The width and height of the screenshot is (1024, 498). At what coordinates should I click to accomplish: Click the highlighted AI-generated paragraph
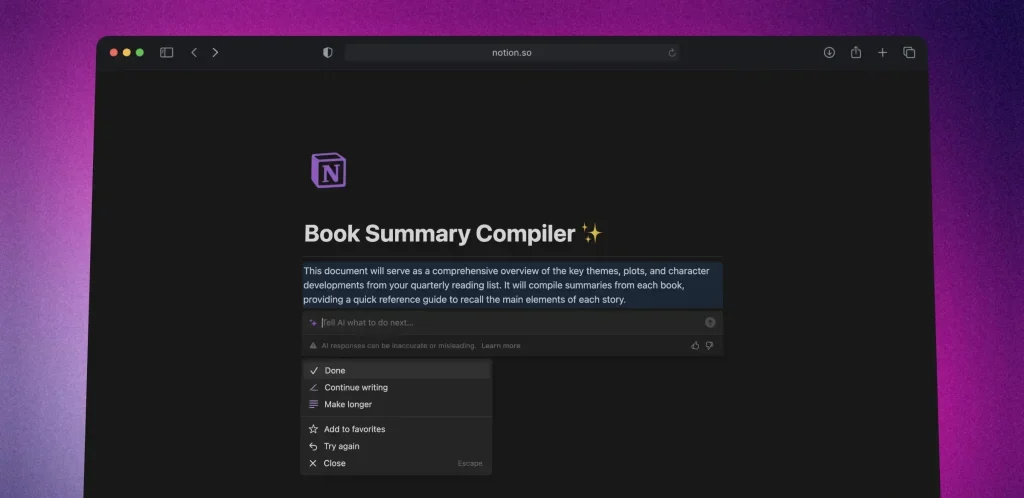coord(513,285)
